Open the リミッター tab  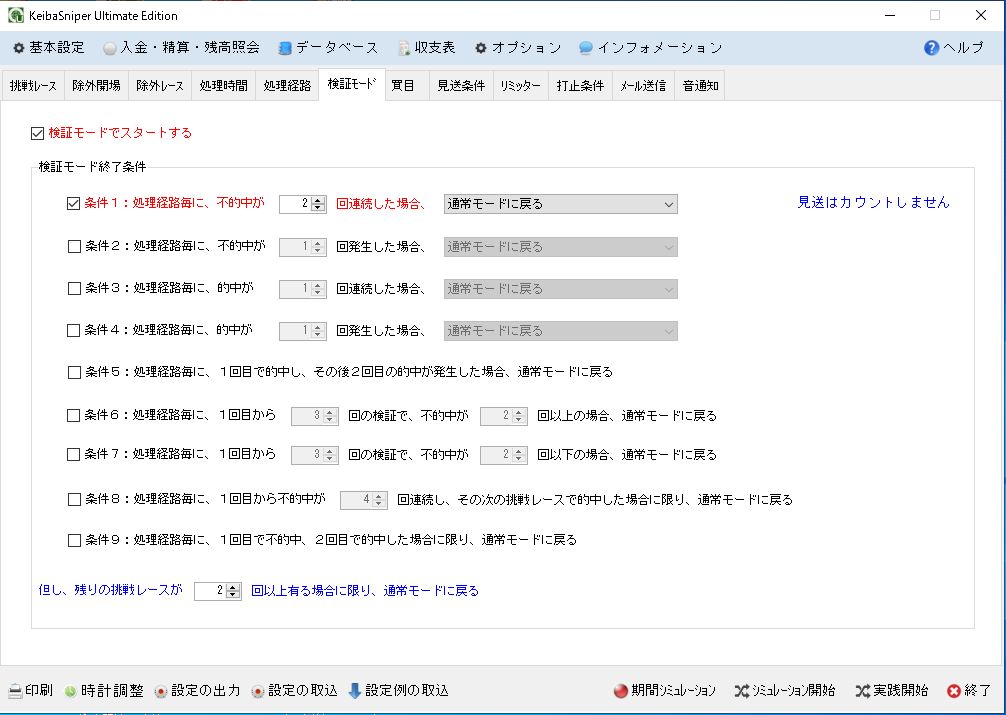[x=520, y=85]
